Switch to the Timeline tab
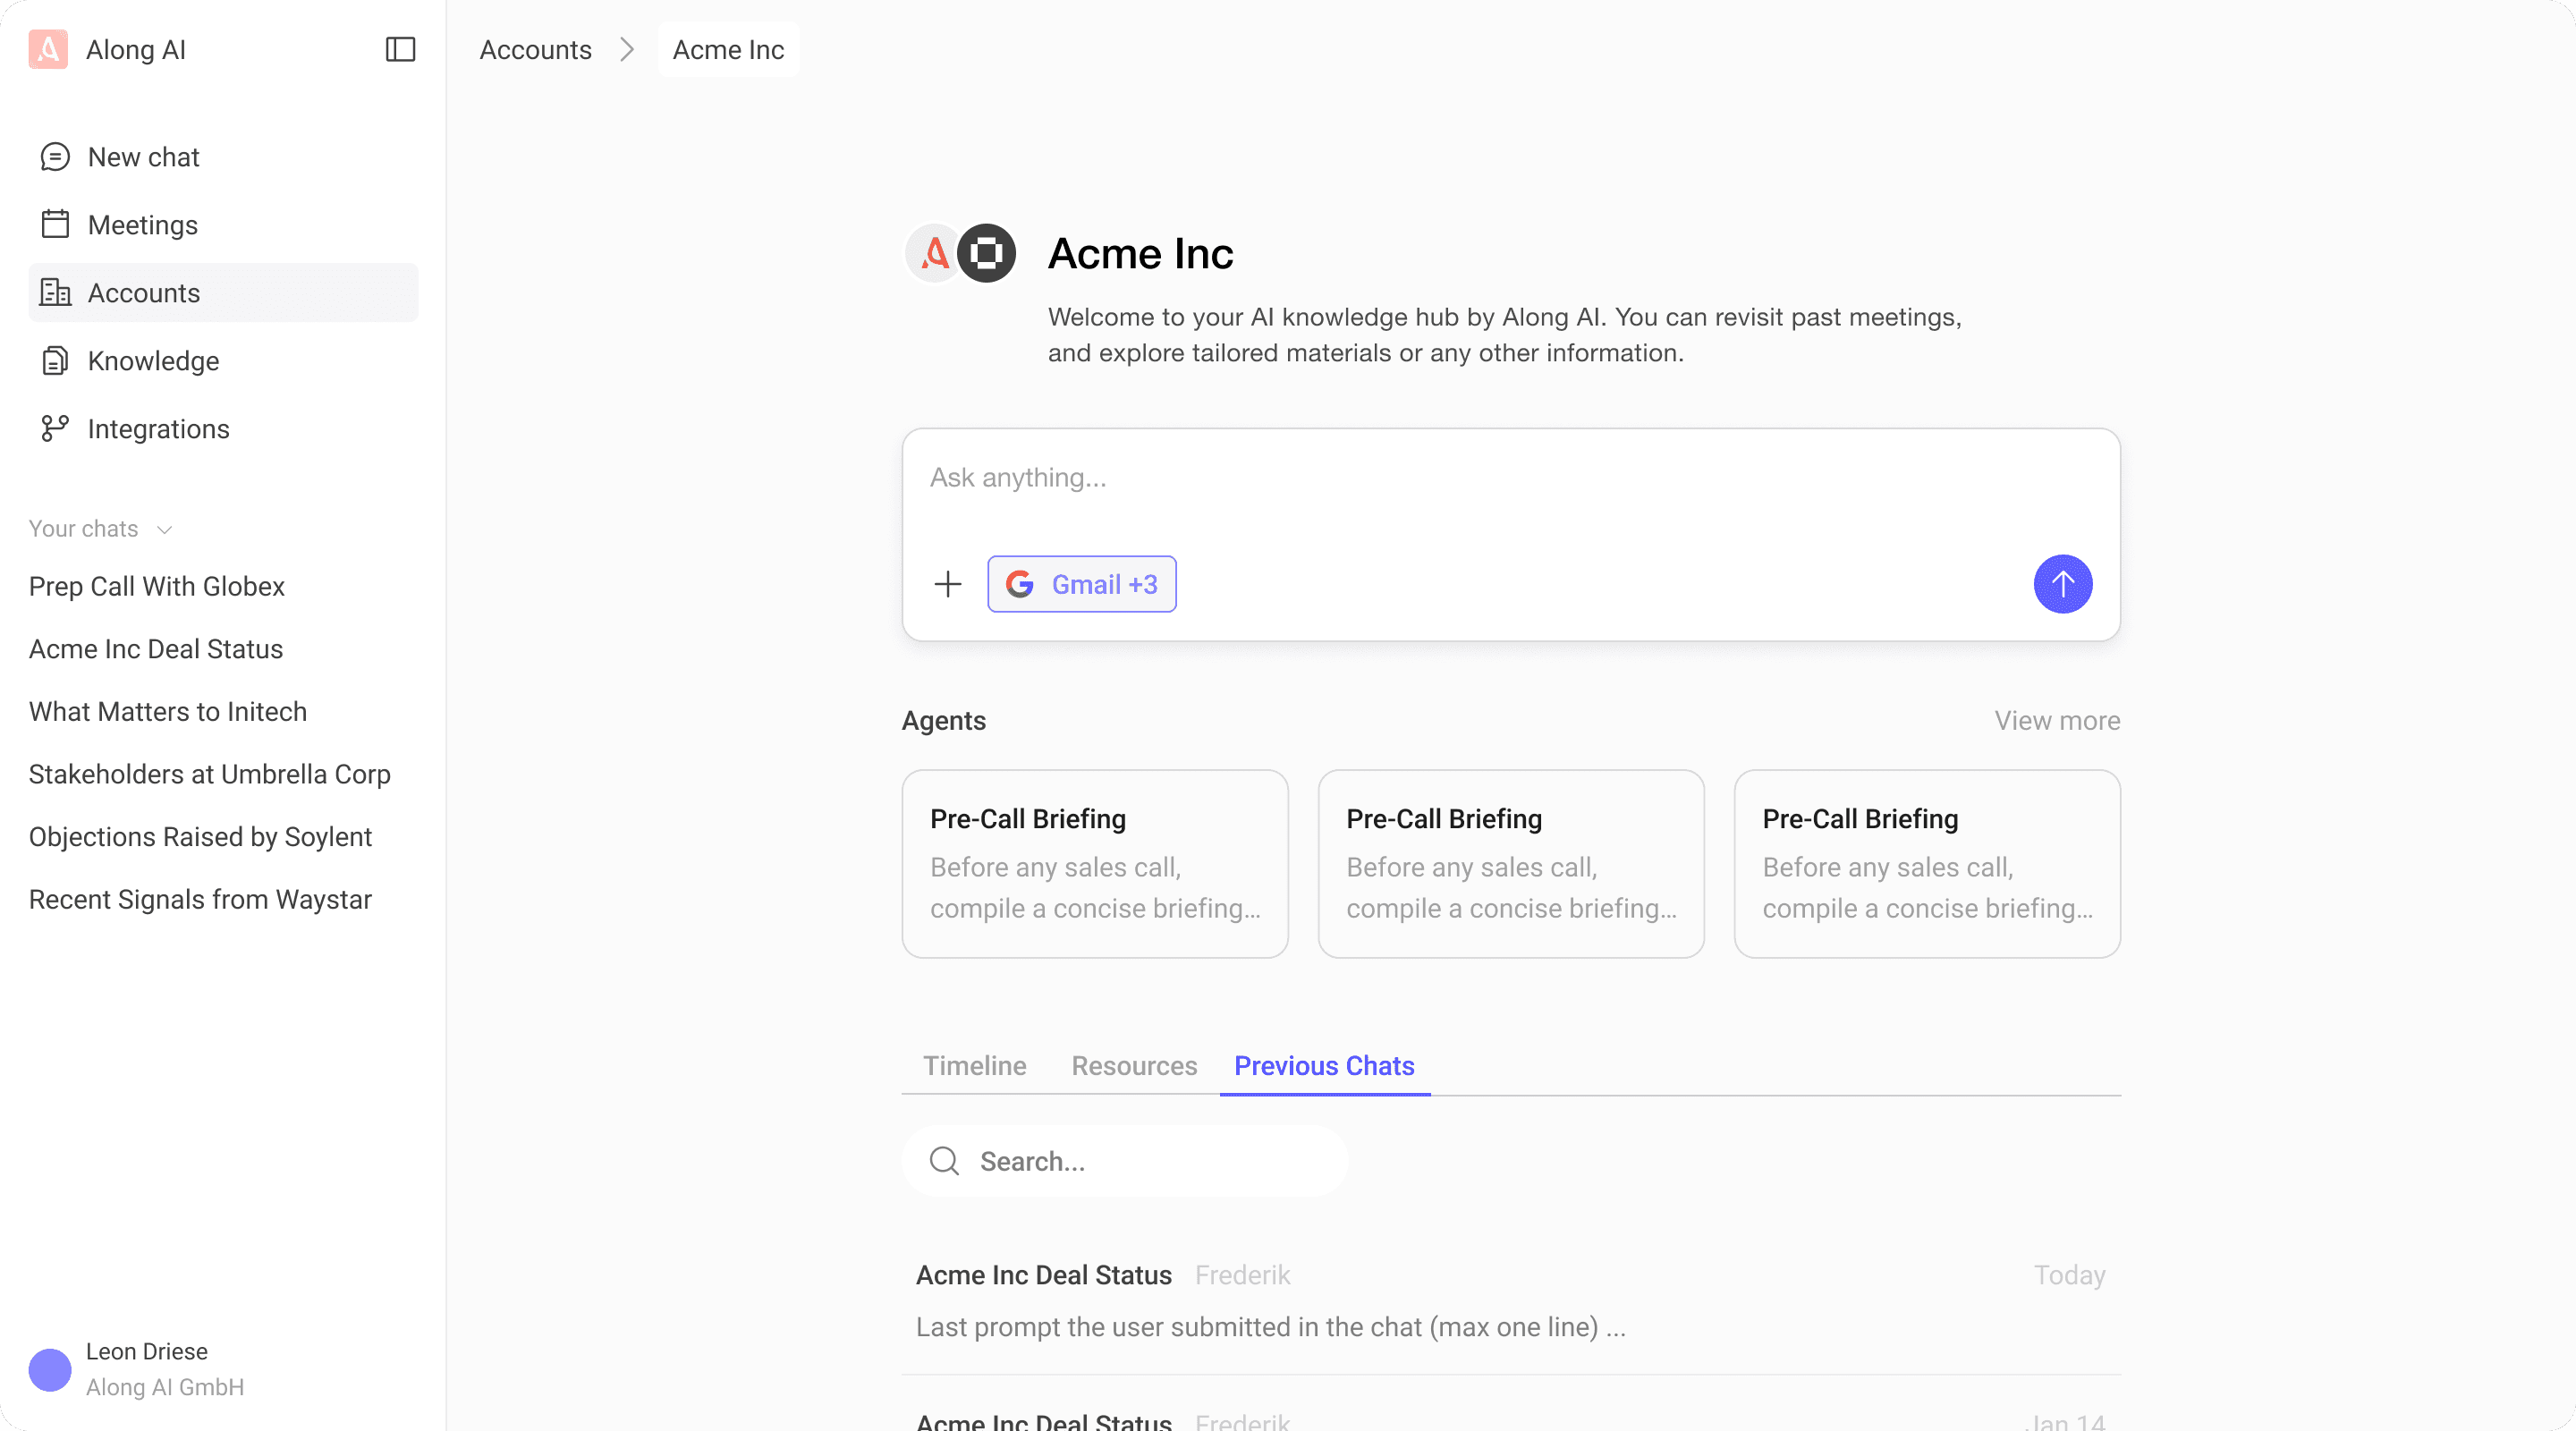 point(974,1066)
